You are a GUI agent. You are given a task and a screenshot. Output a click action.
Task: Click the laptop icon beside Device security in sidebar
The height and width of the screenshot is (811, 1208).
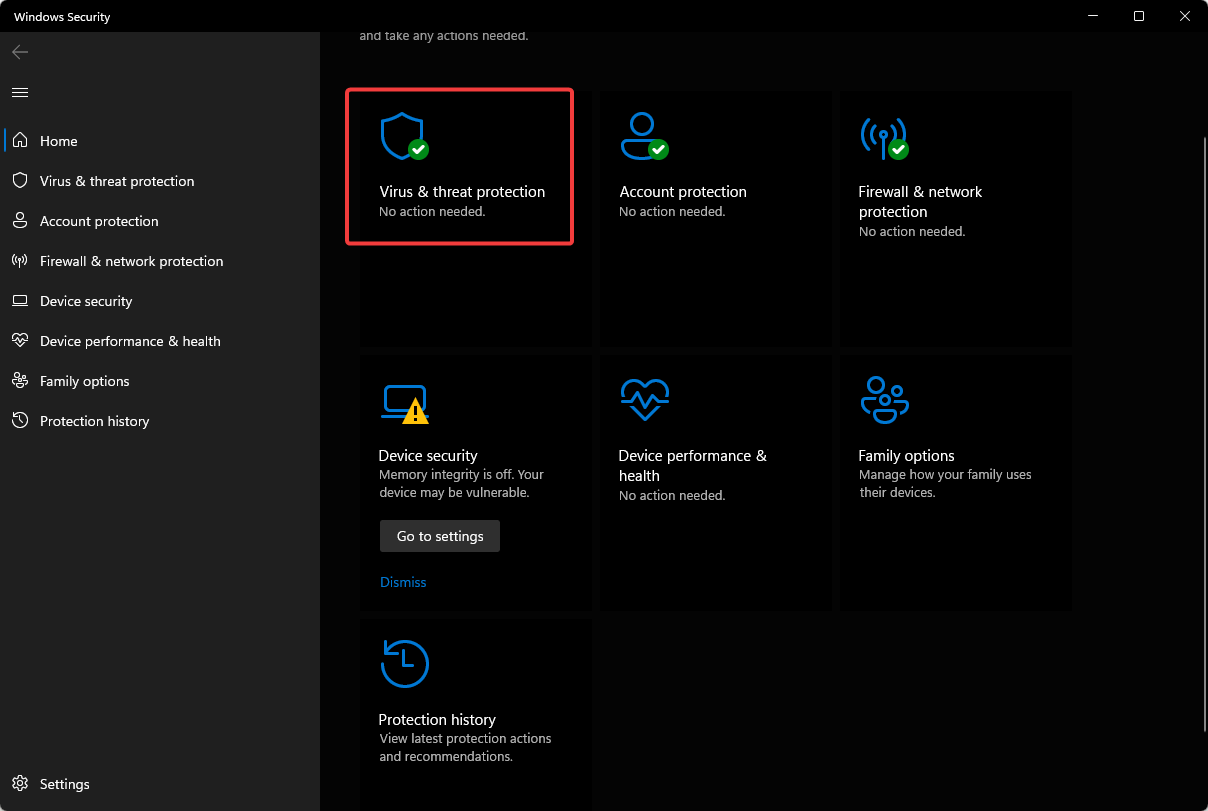click(20, 301)
